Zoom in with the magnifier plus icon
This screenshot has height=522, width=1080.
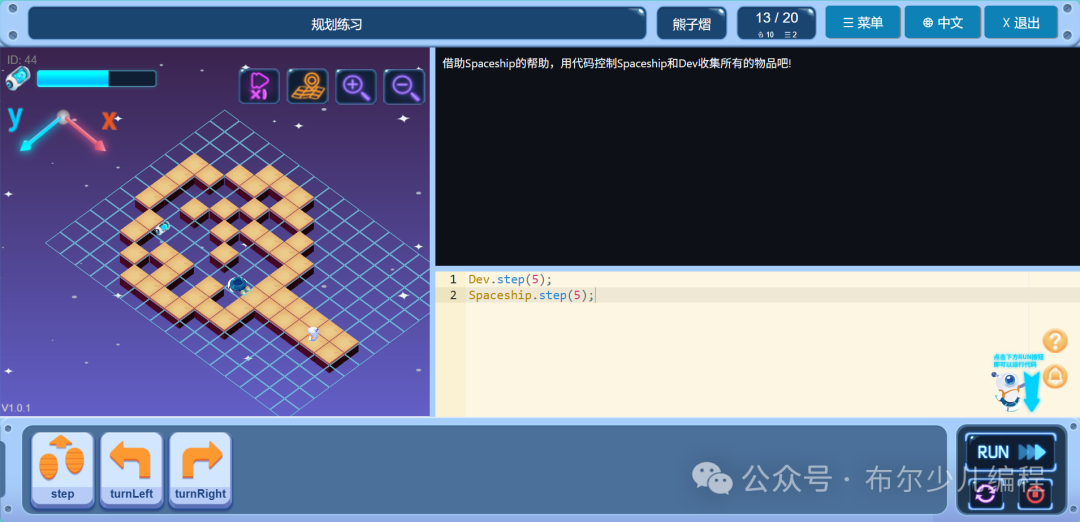click(355, 86)
